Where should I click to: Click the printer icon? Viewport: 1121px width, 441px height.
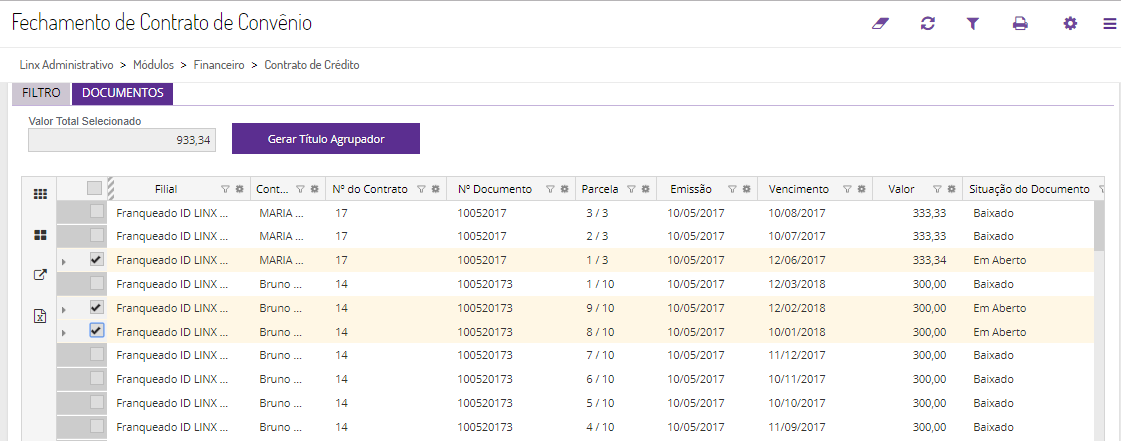tap(1020, 23)
